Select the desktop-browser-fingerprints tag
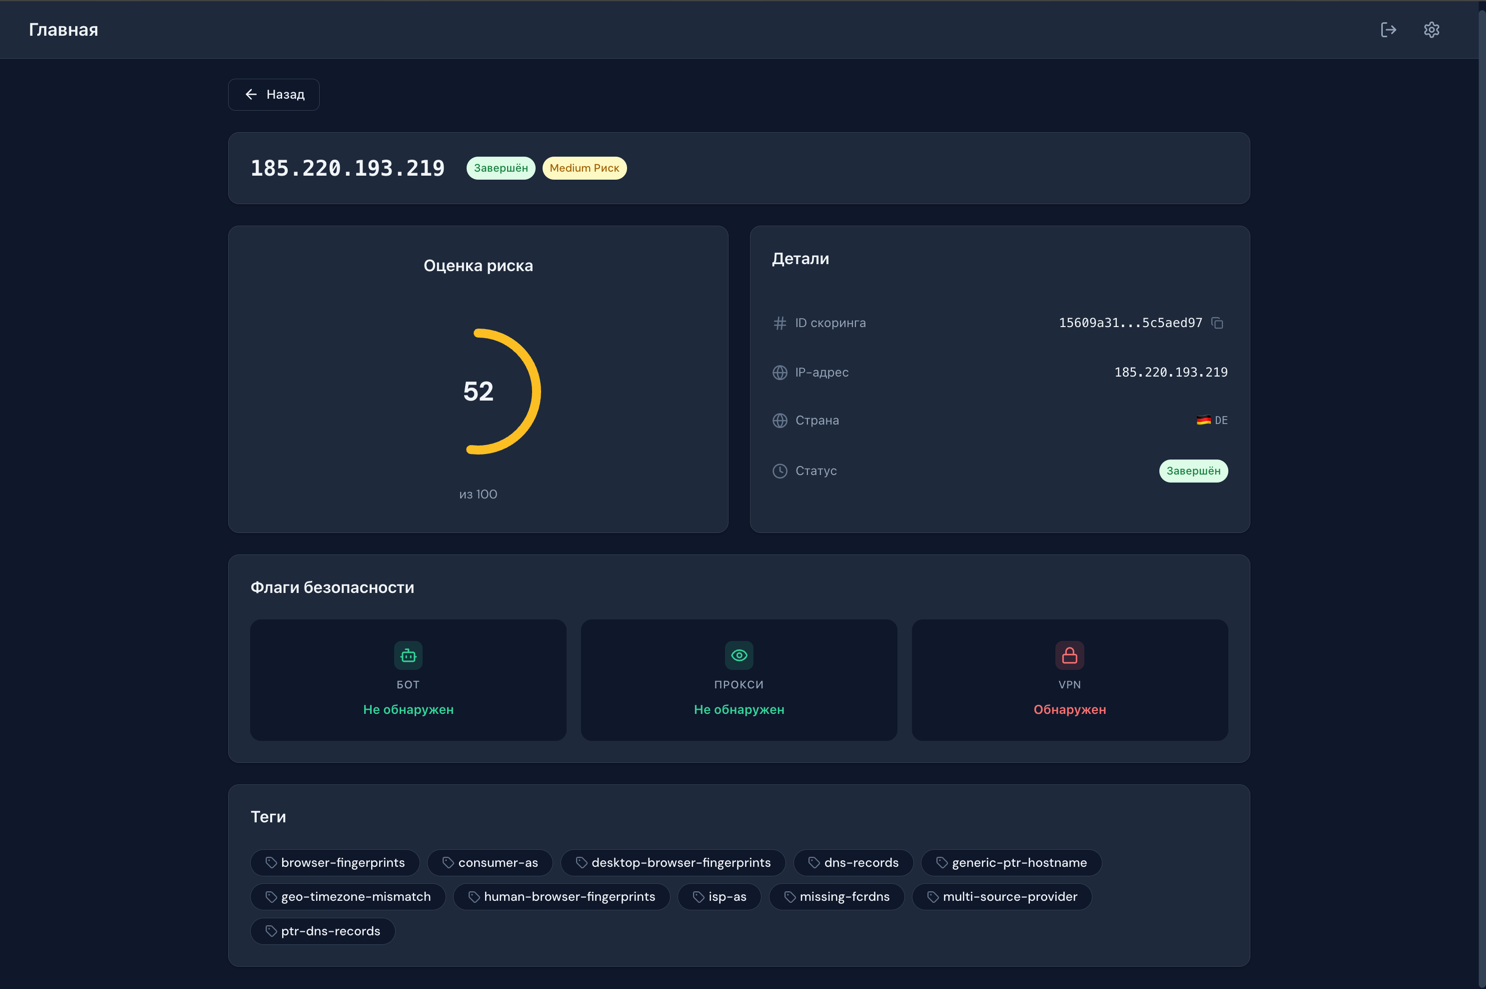Screen dimensions: 1486x989 coord(673,863)
